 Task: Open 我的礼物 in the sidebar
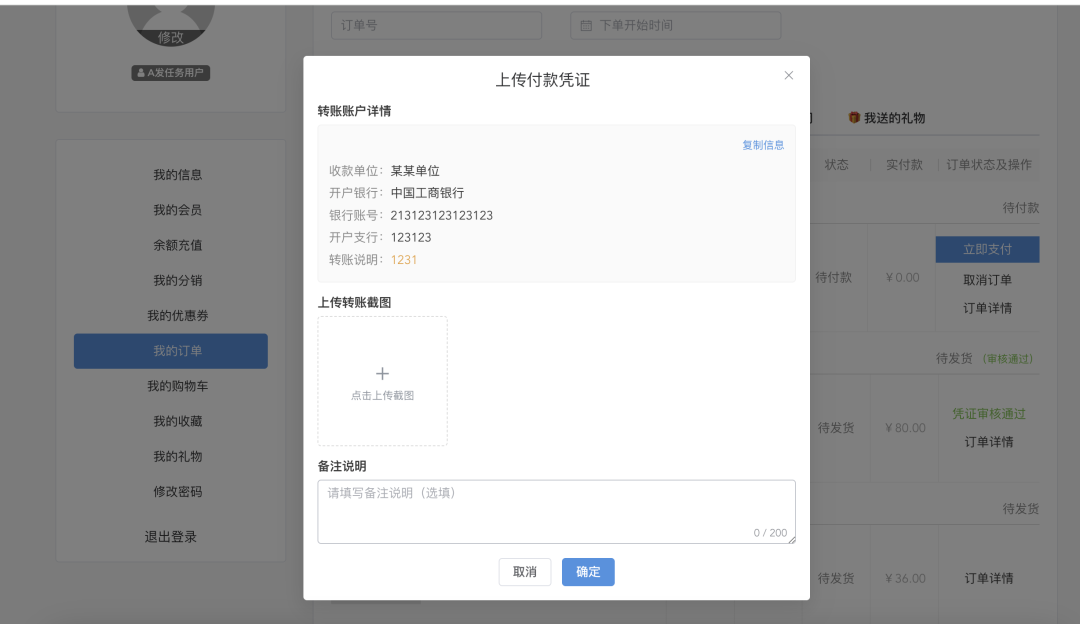coord(178,457)
